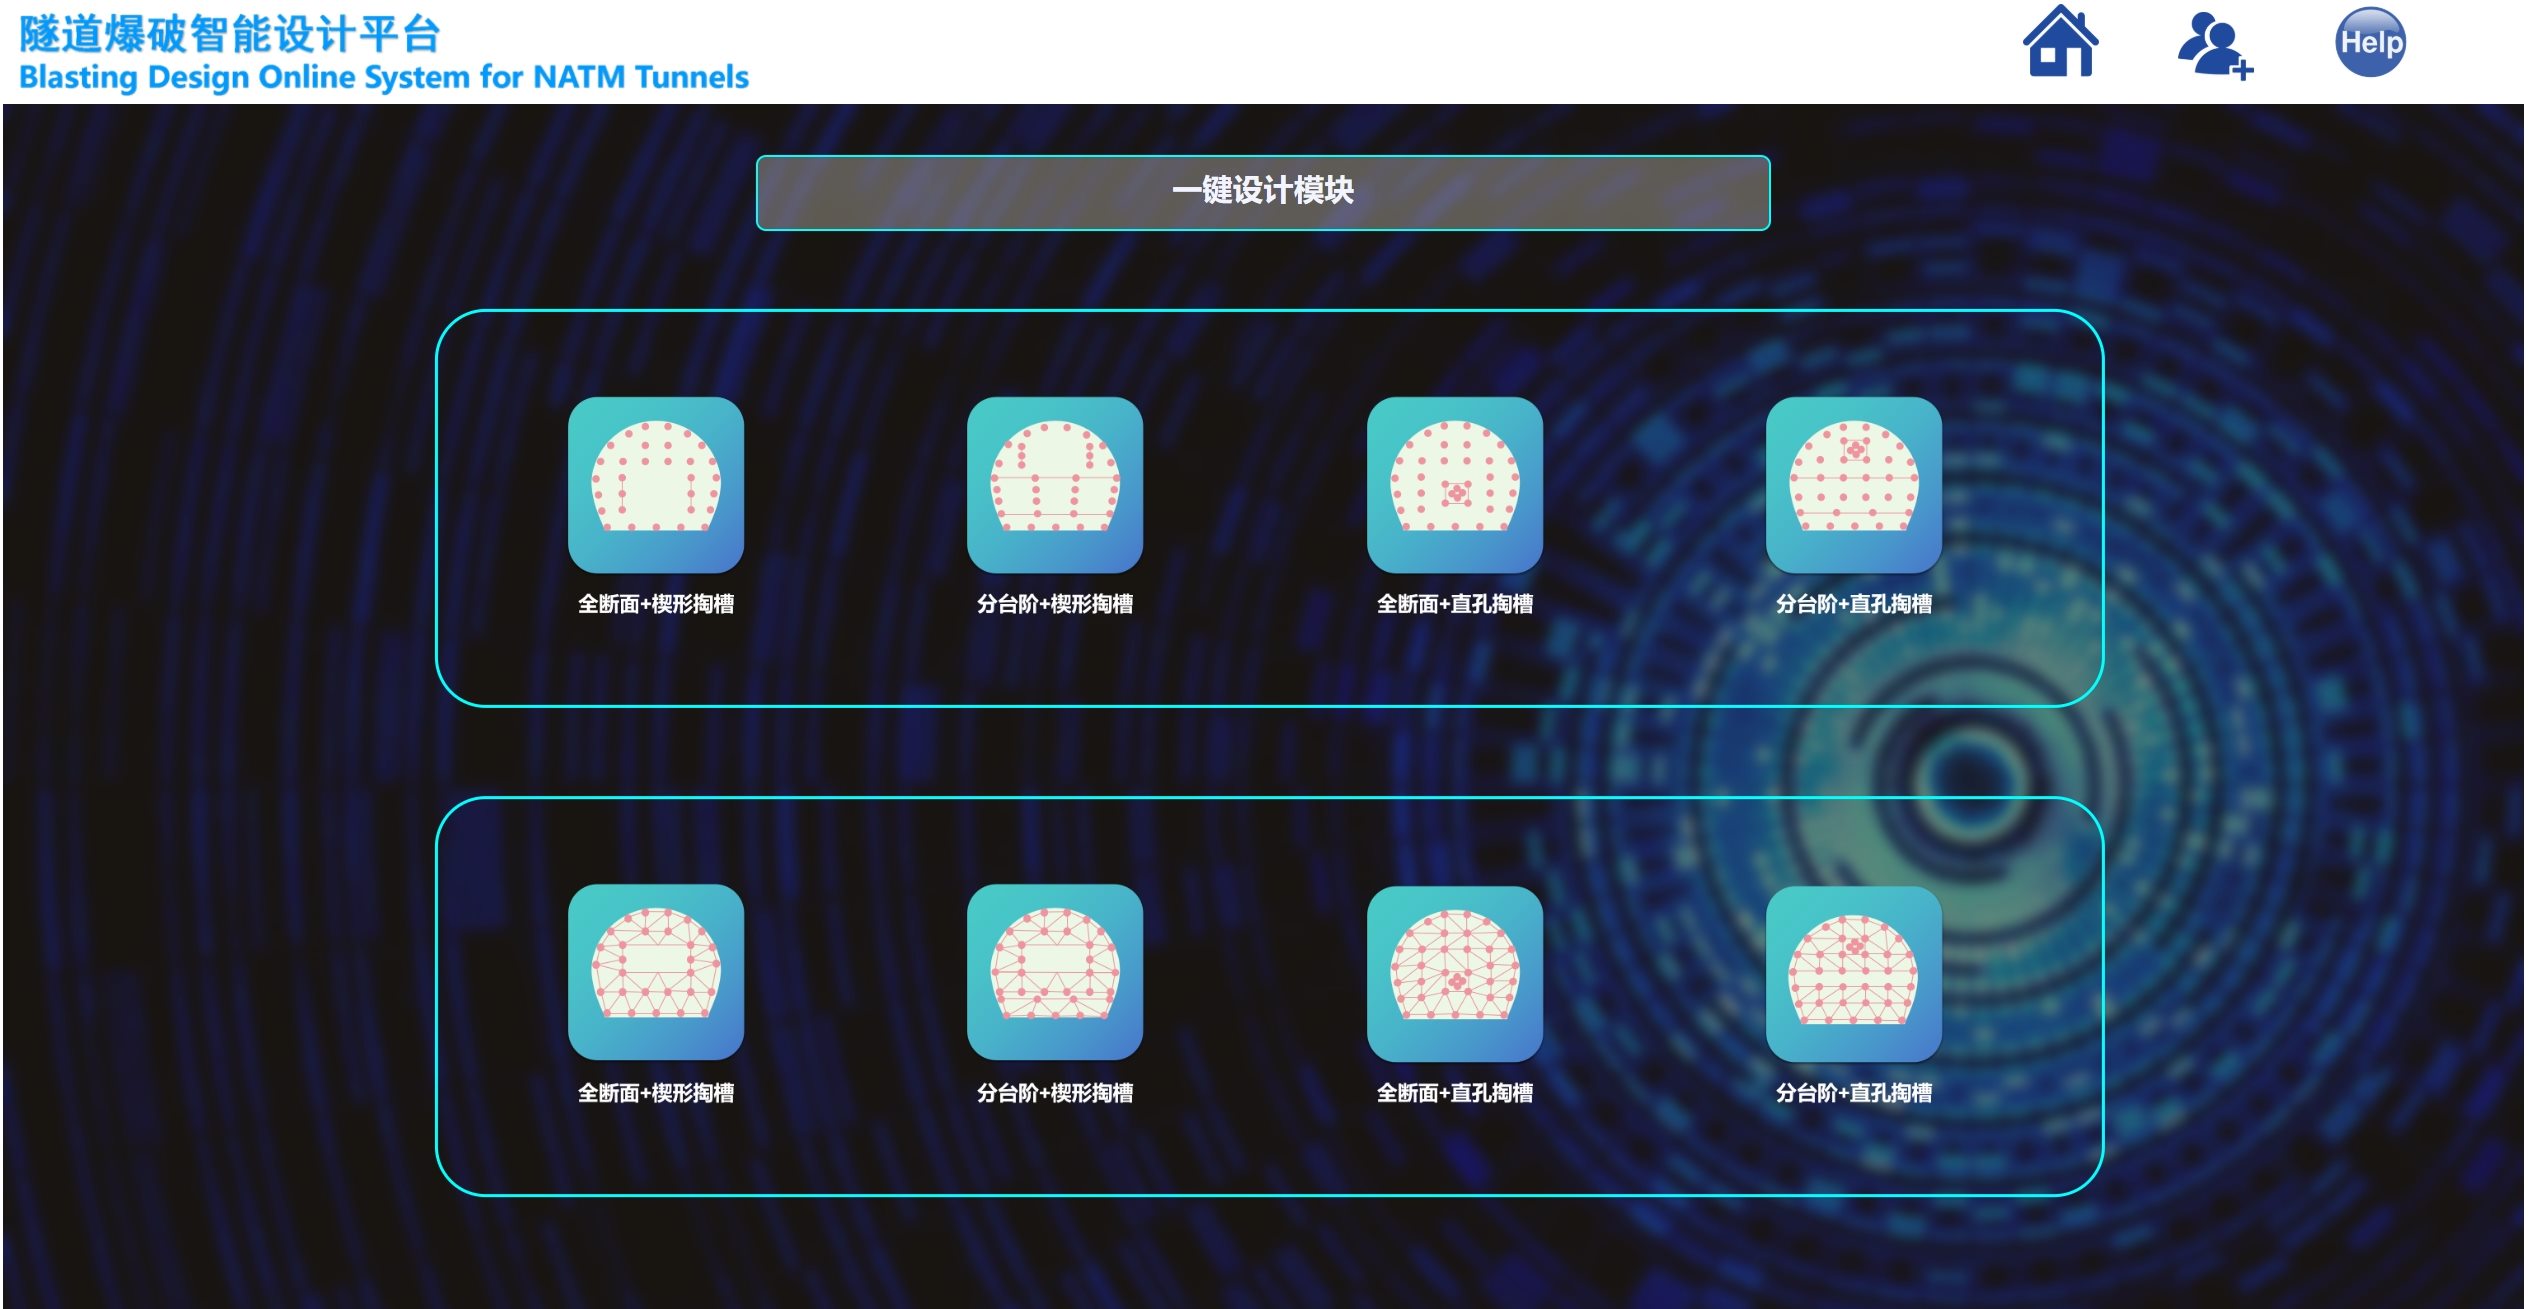Click top-row label 分台阶+楔形掏槽
The height and width of the screenshot is (1309, 2530).
[1055, 604]
